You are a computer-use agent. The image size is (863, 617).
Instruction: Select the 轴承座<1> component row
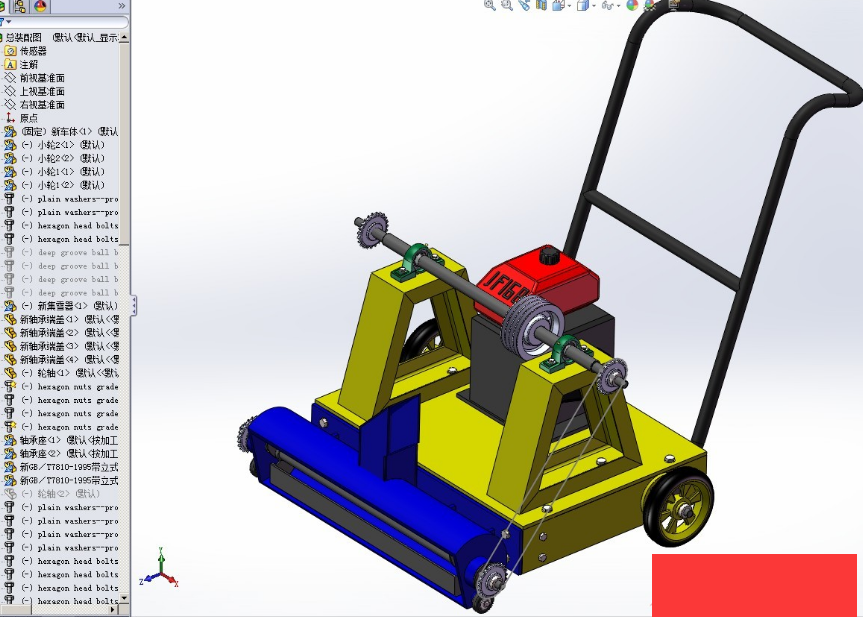pos(61,440)
